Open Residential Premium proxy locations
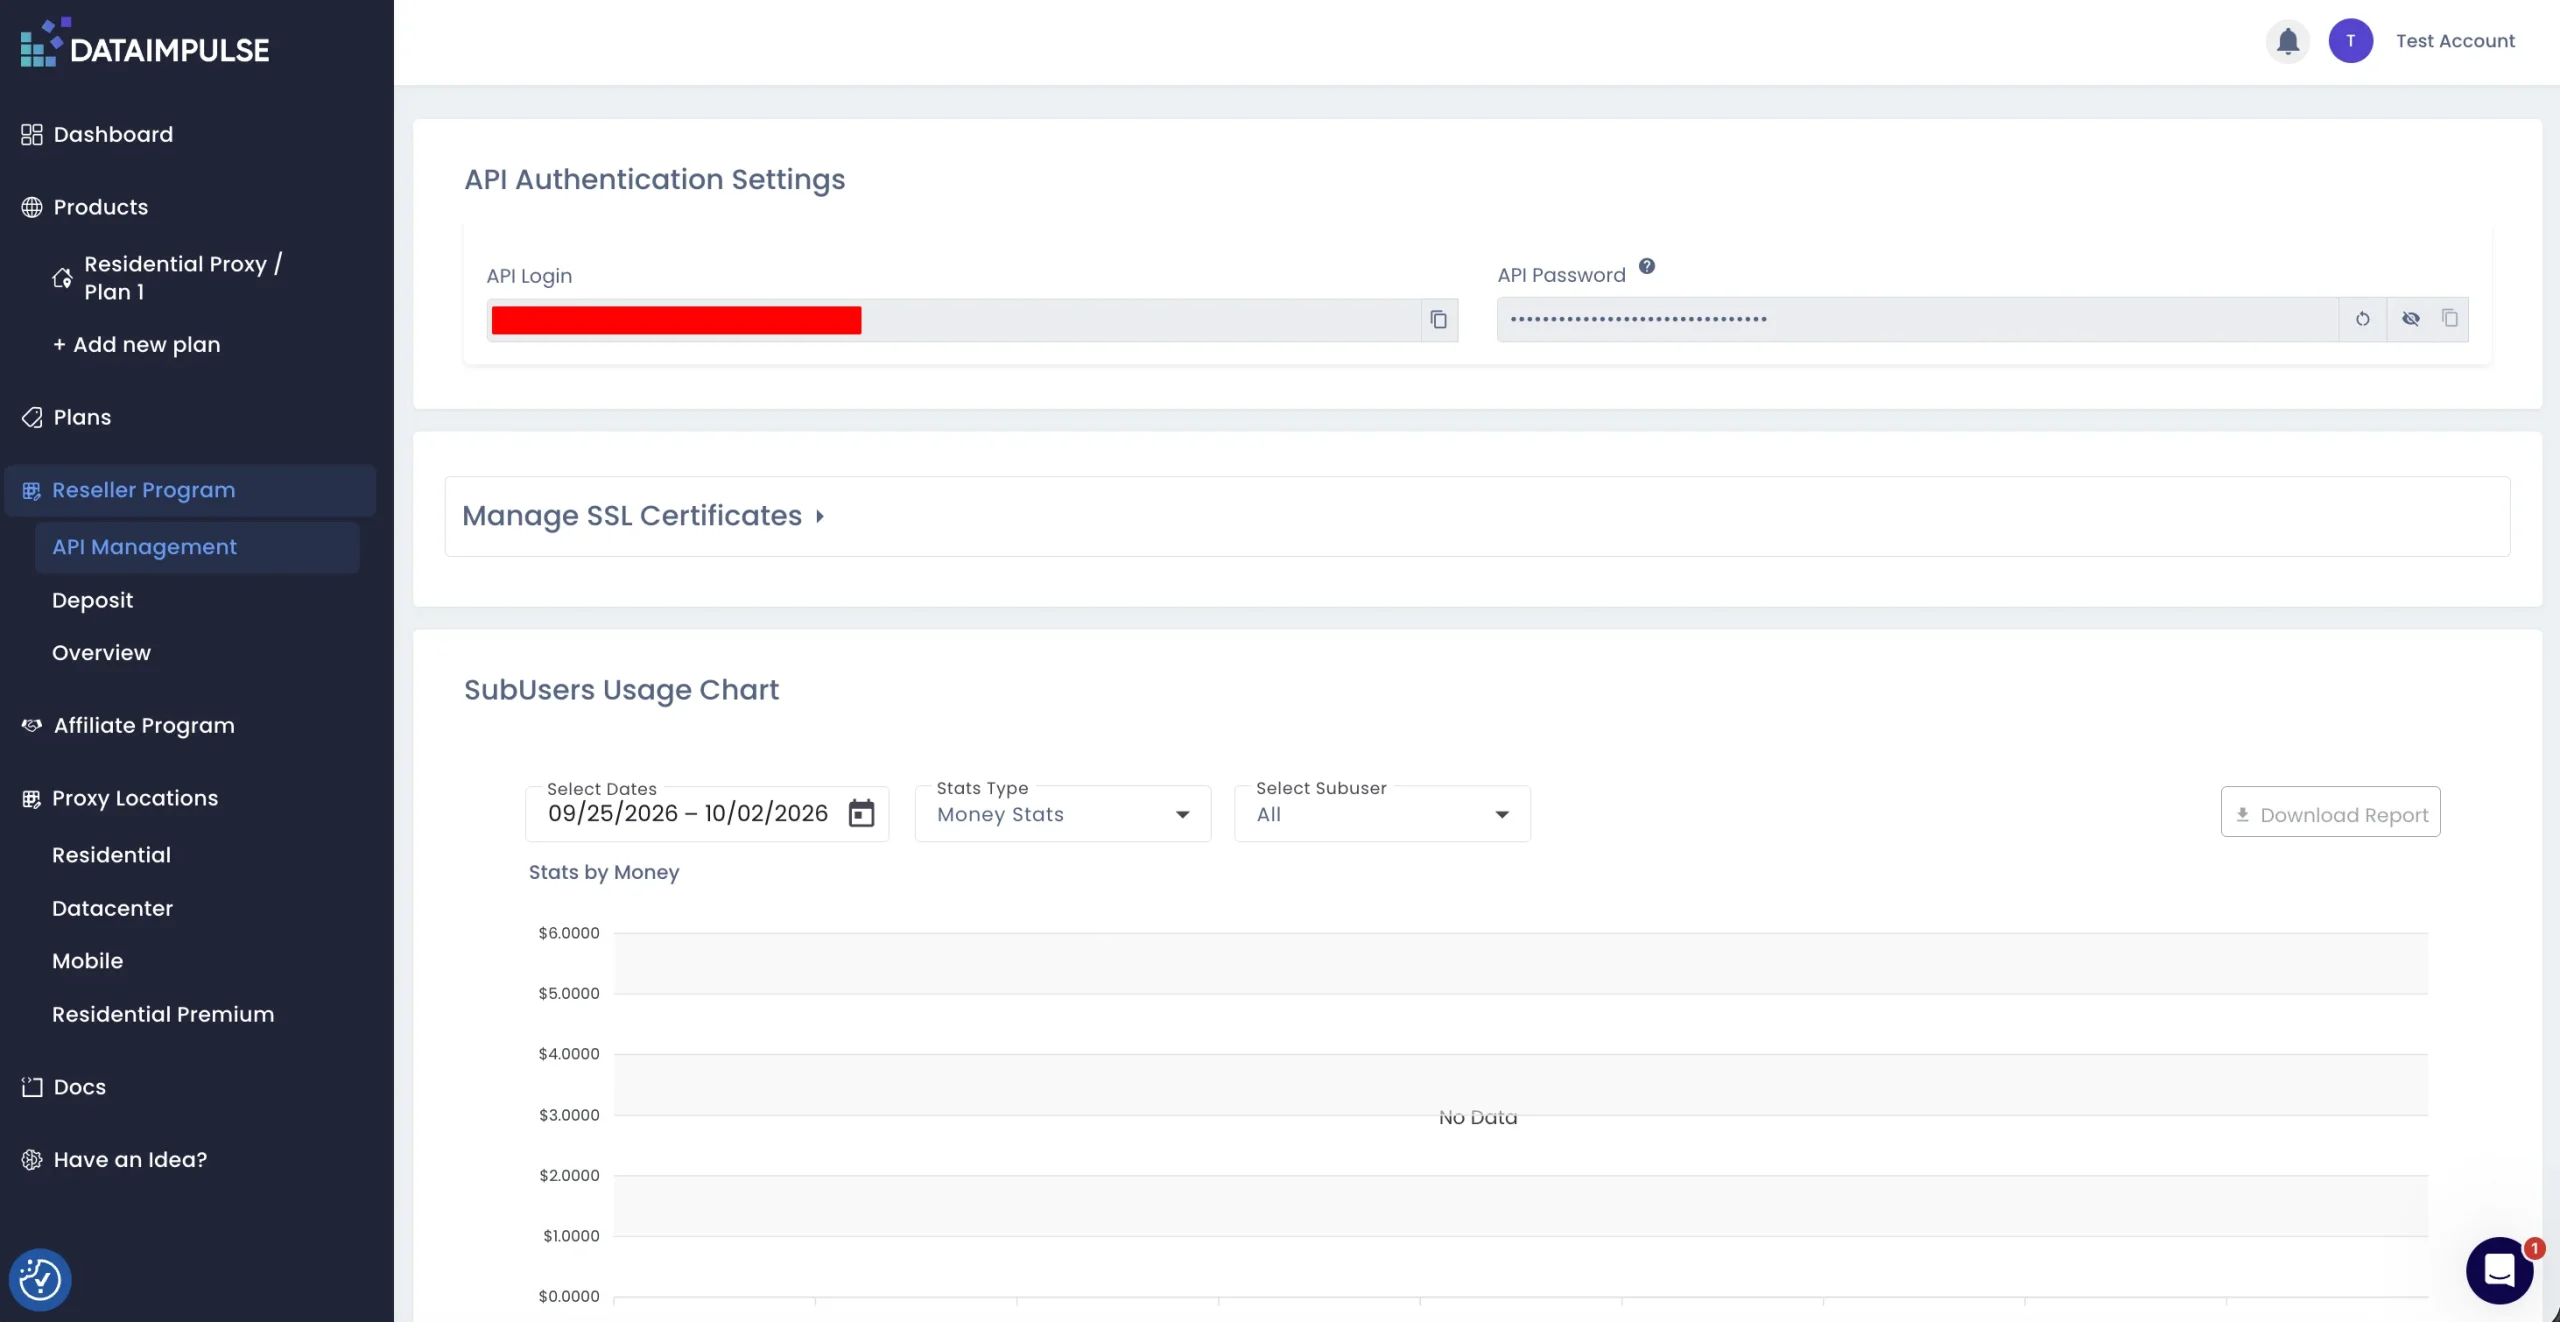Viewport: 2560px width, 1322px height. click(x=163, y=1014)
